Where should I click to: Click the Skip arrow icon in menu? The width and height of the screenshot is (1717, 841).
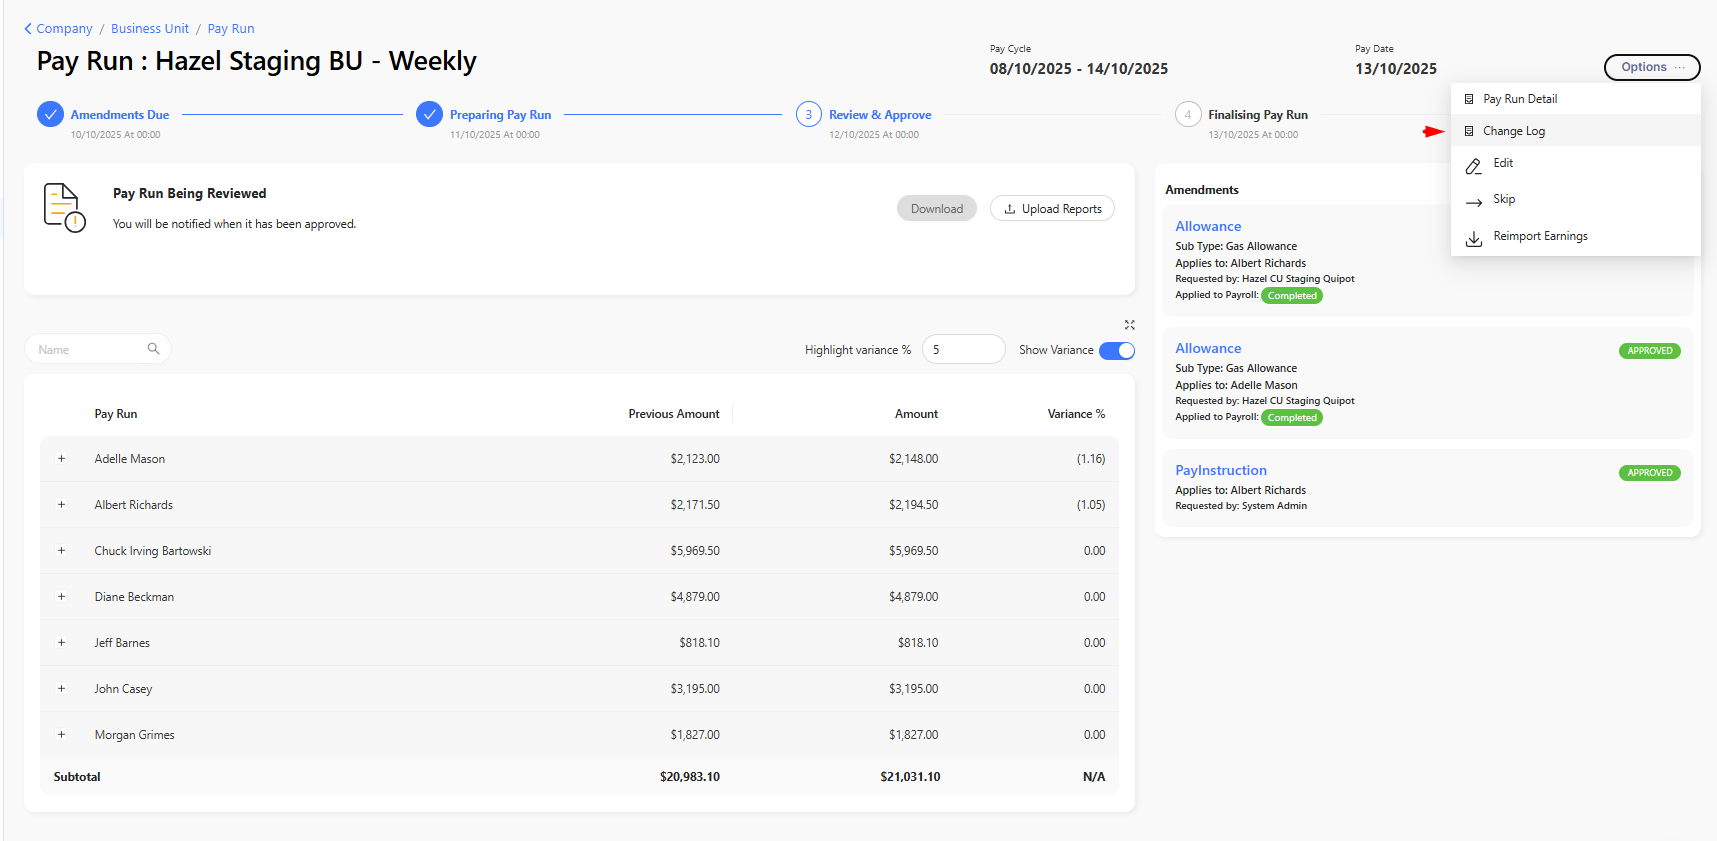click(x=1474, y=202)
